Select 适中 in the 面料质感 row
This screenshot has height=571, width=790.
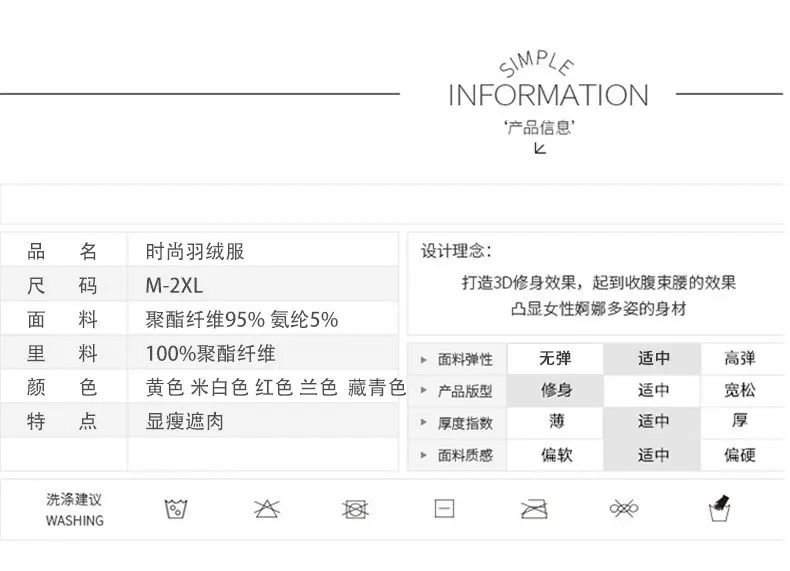(653, 455)
